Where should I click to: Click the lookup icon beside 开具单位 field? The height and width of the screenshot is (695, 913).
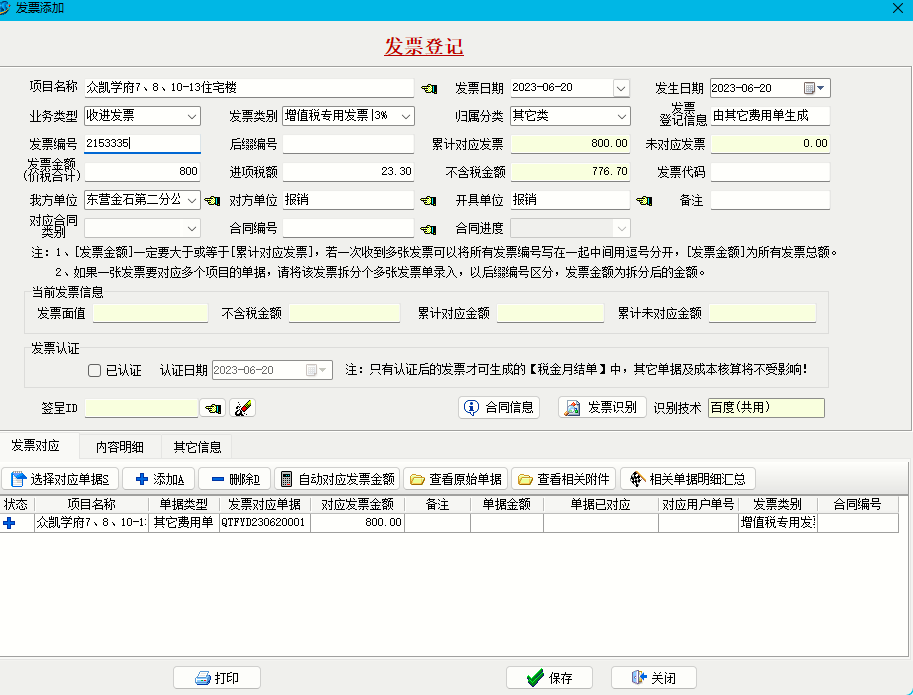pyautogui.click(x=645, y=200)
